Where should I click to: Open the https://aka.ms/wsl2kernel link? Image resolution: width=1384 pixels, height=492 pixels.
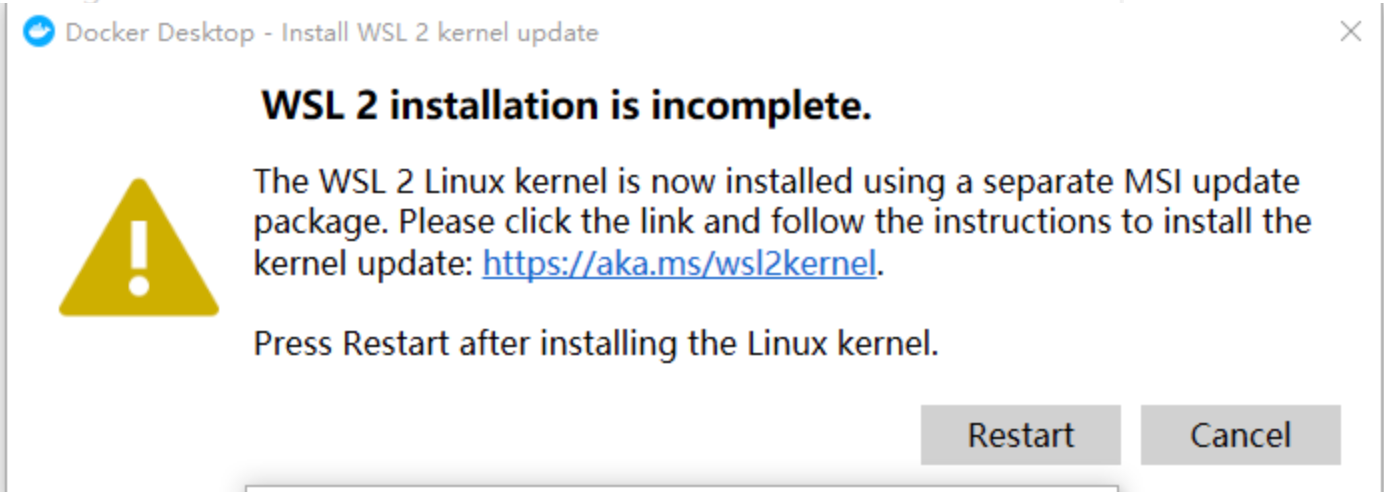679,264
